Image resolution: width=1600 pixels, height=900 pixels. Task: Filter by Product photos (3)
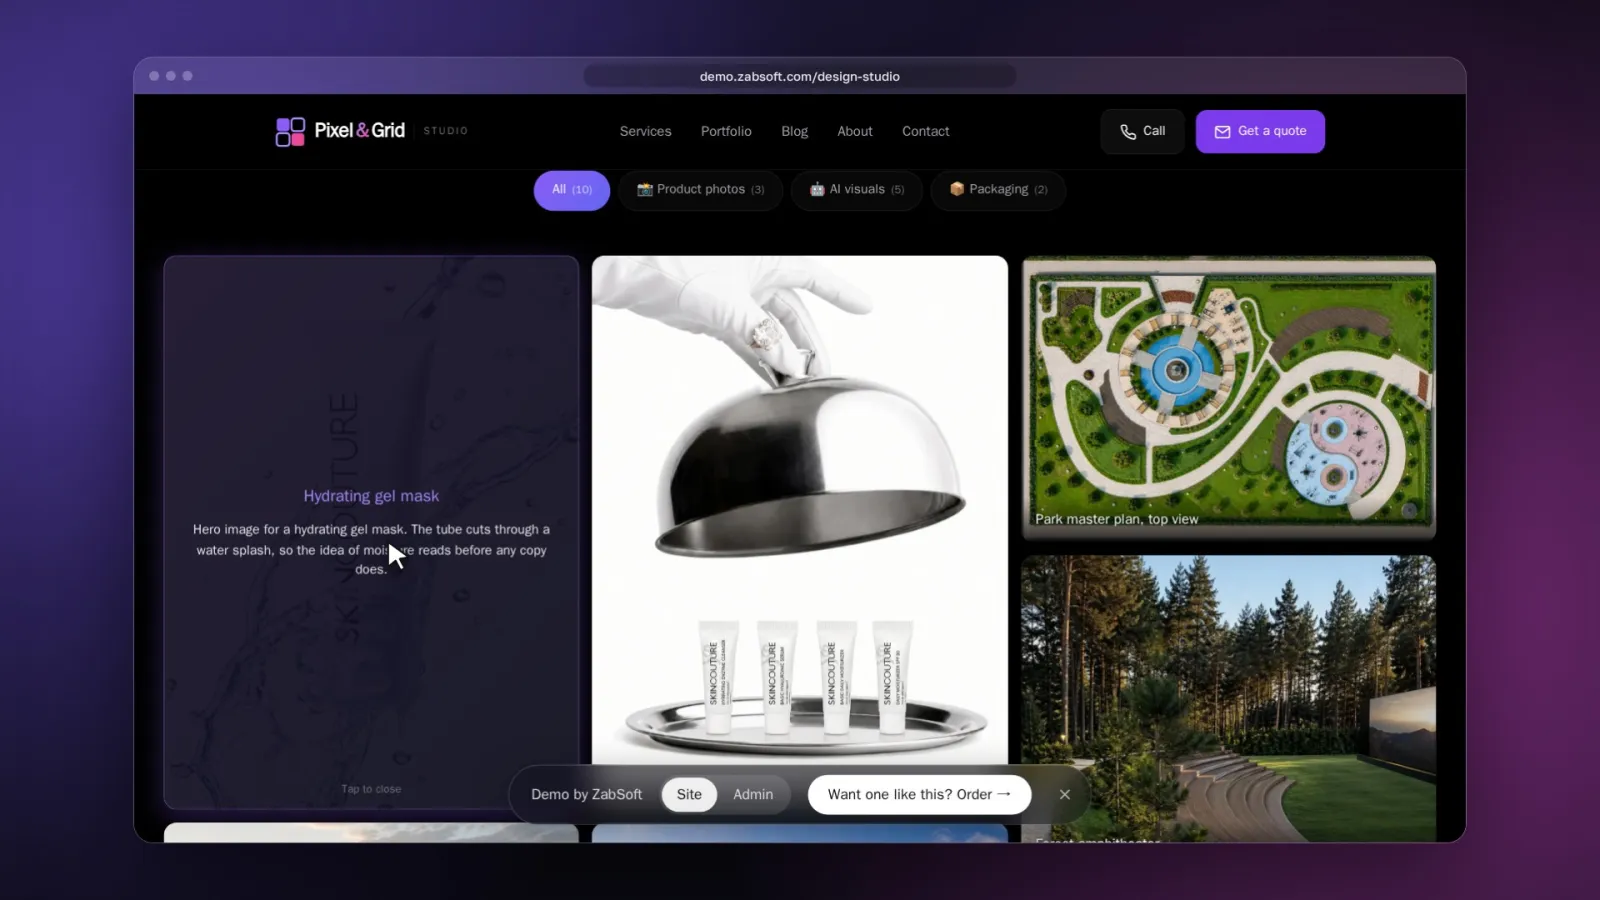[700, 190]
